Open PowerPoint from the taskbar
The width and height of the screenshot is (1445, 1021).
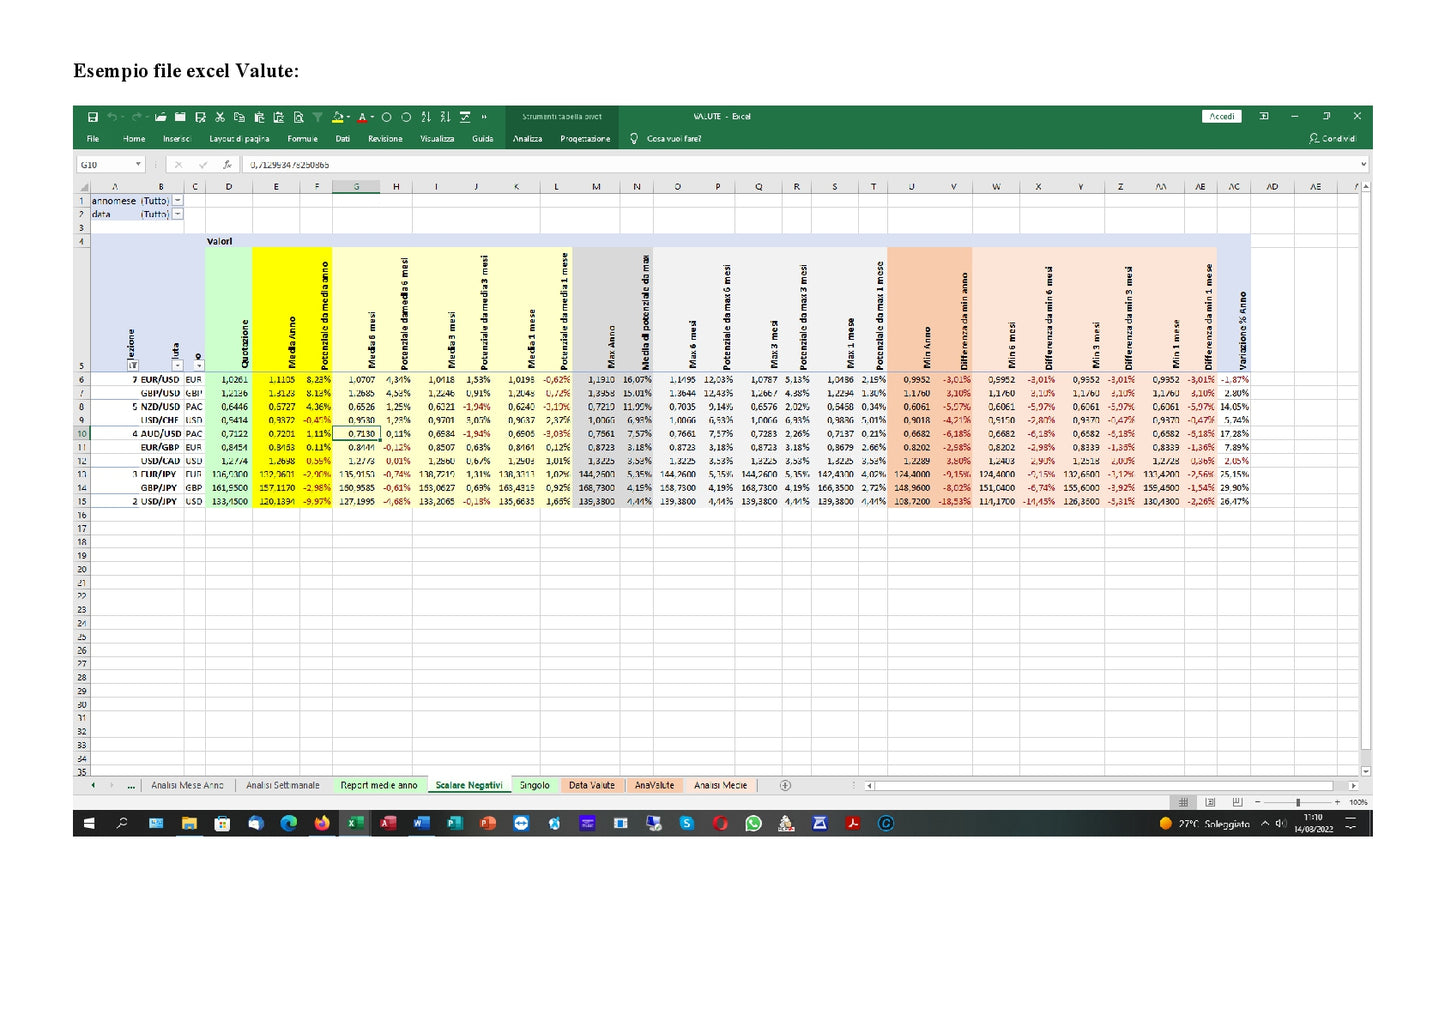click(x=488, y=823)
